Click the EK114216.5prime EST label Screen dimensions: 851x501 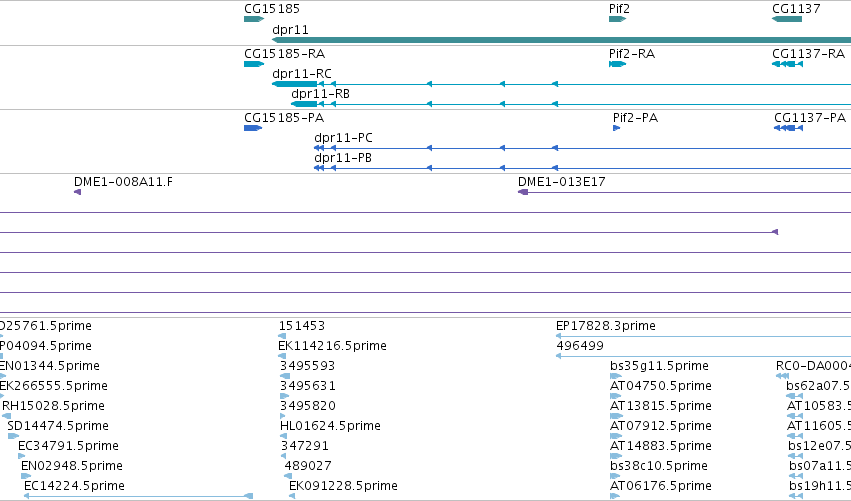(x=332, y=346)
